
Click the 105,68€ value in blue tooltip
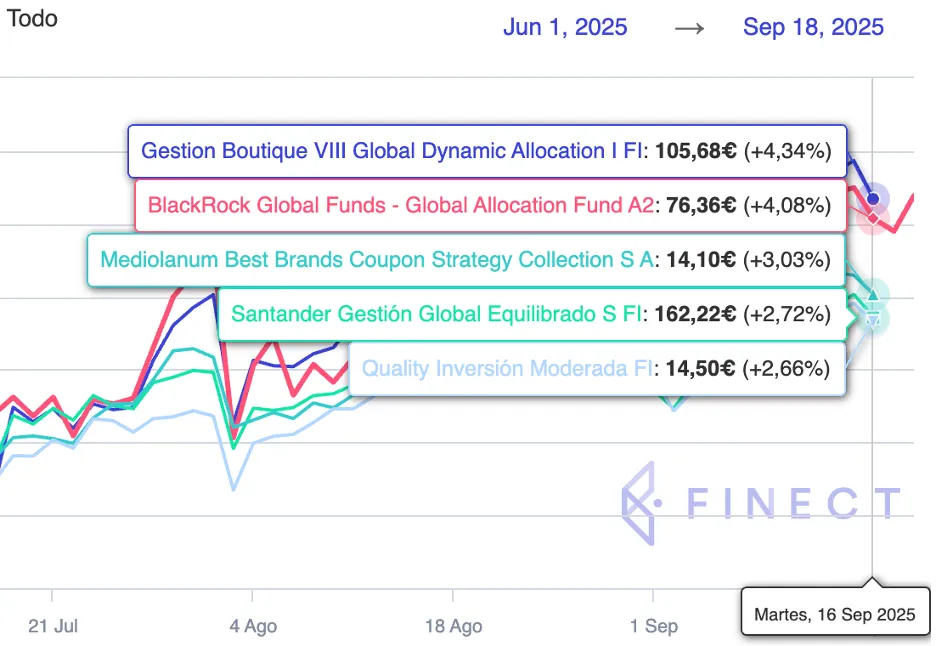click(695, 152)
